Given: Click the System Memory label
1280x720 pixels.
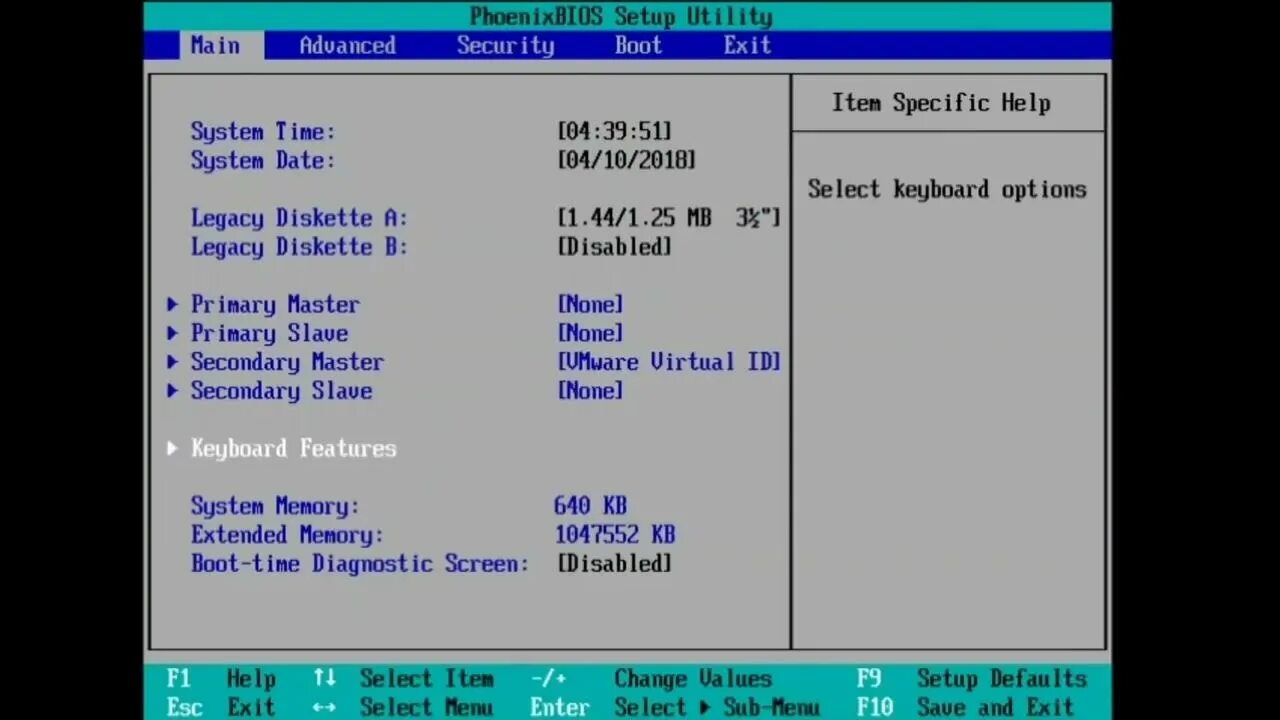Looking at the screenshot, I should pos(275,506).
